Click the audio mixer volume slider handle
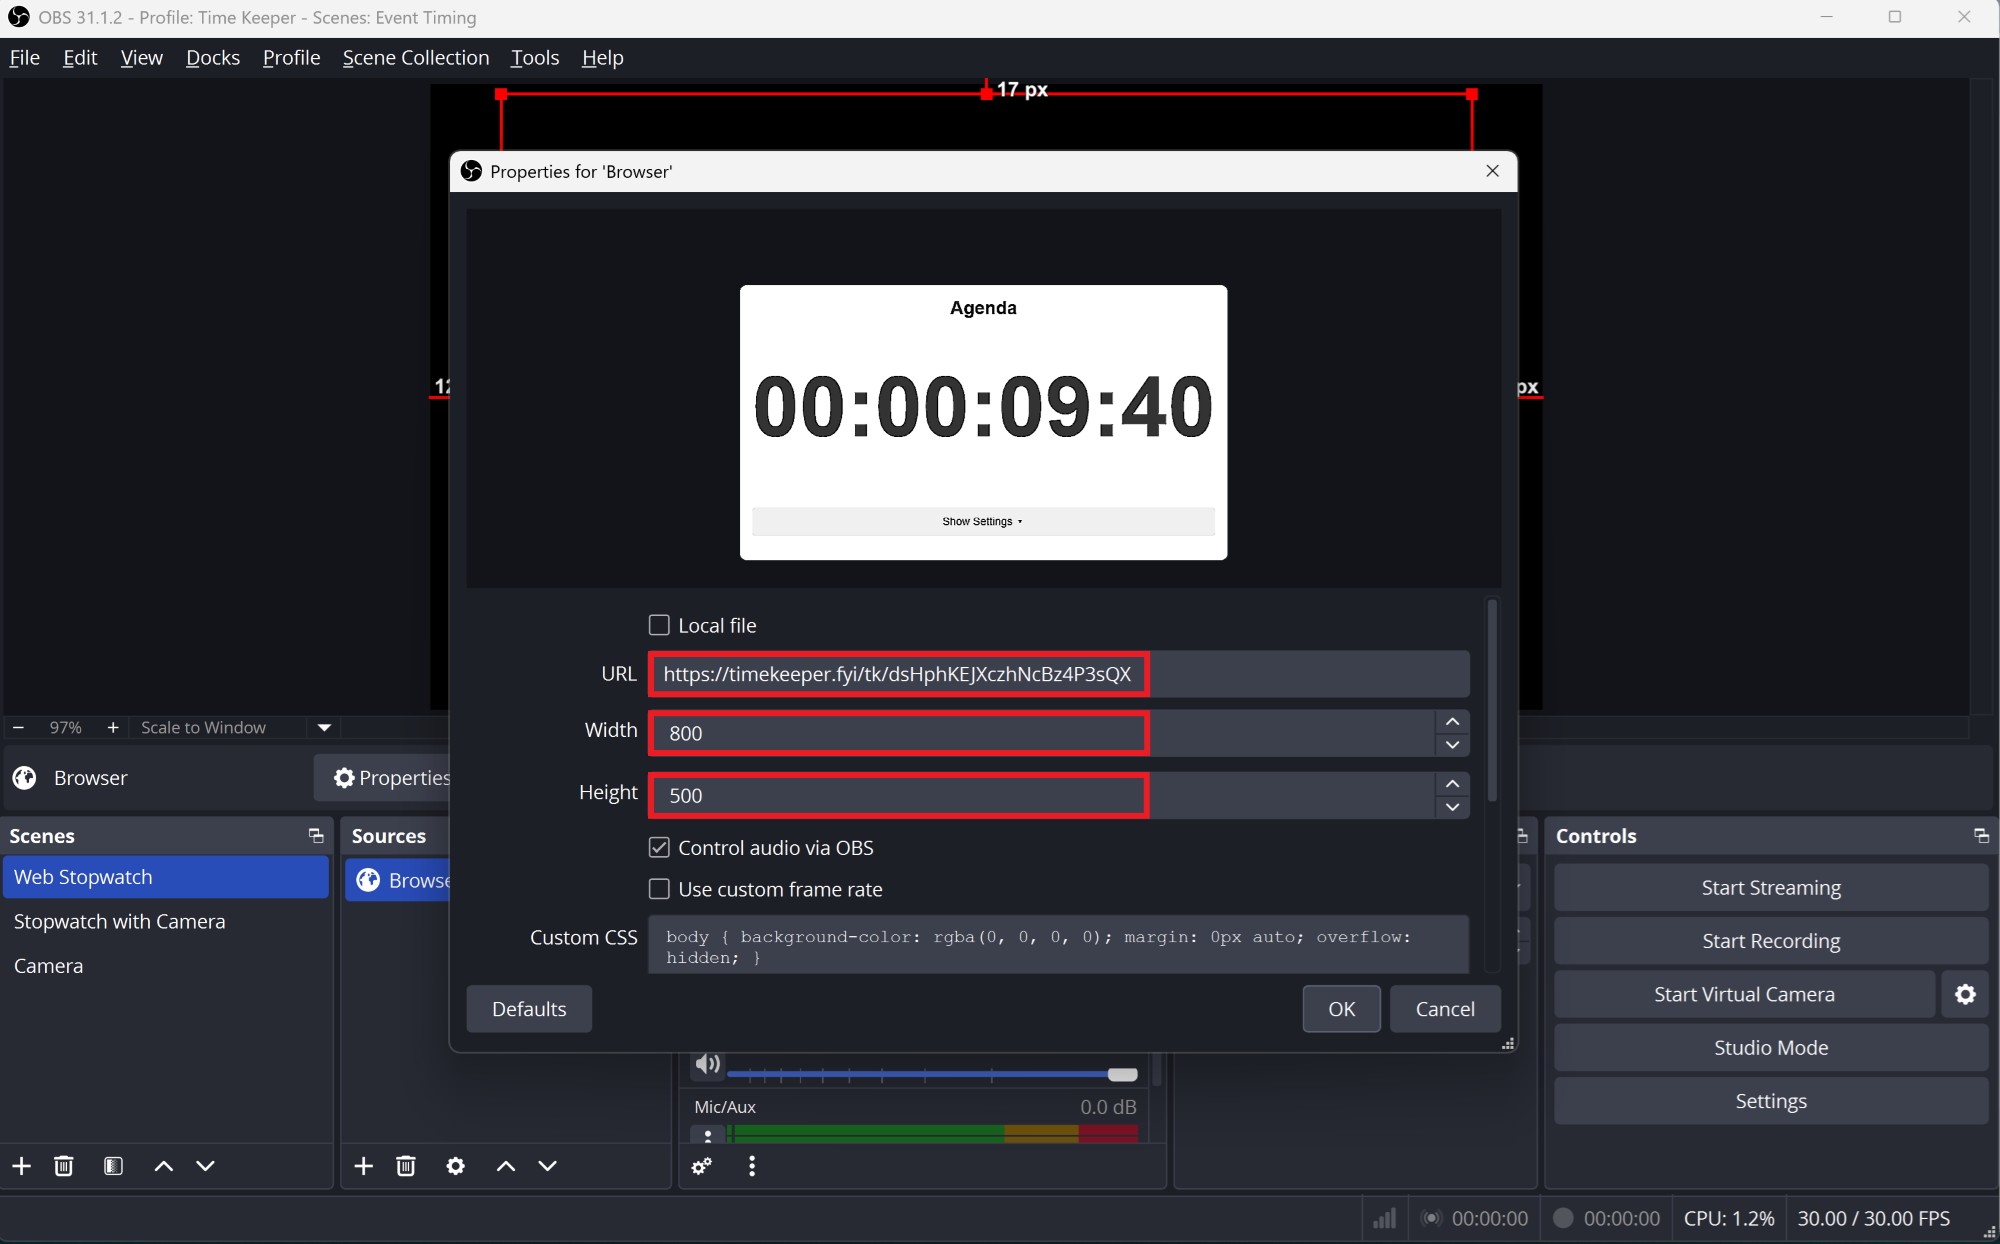 (x=1122, y=1074)
